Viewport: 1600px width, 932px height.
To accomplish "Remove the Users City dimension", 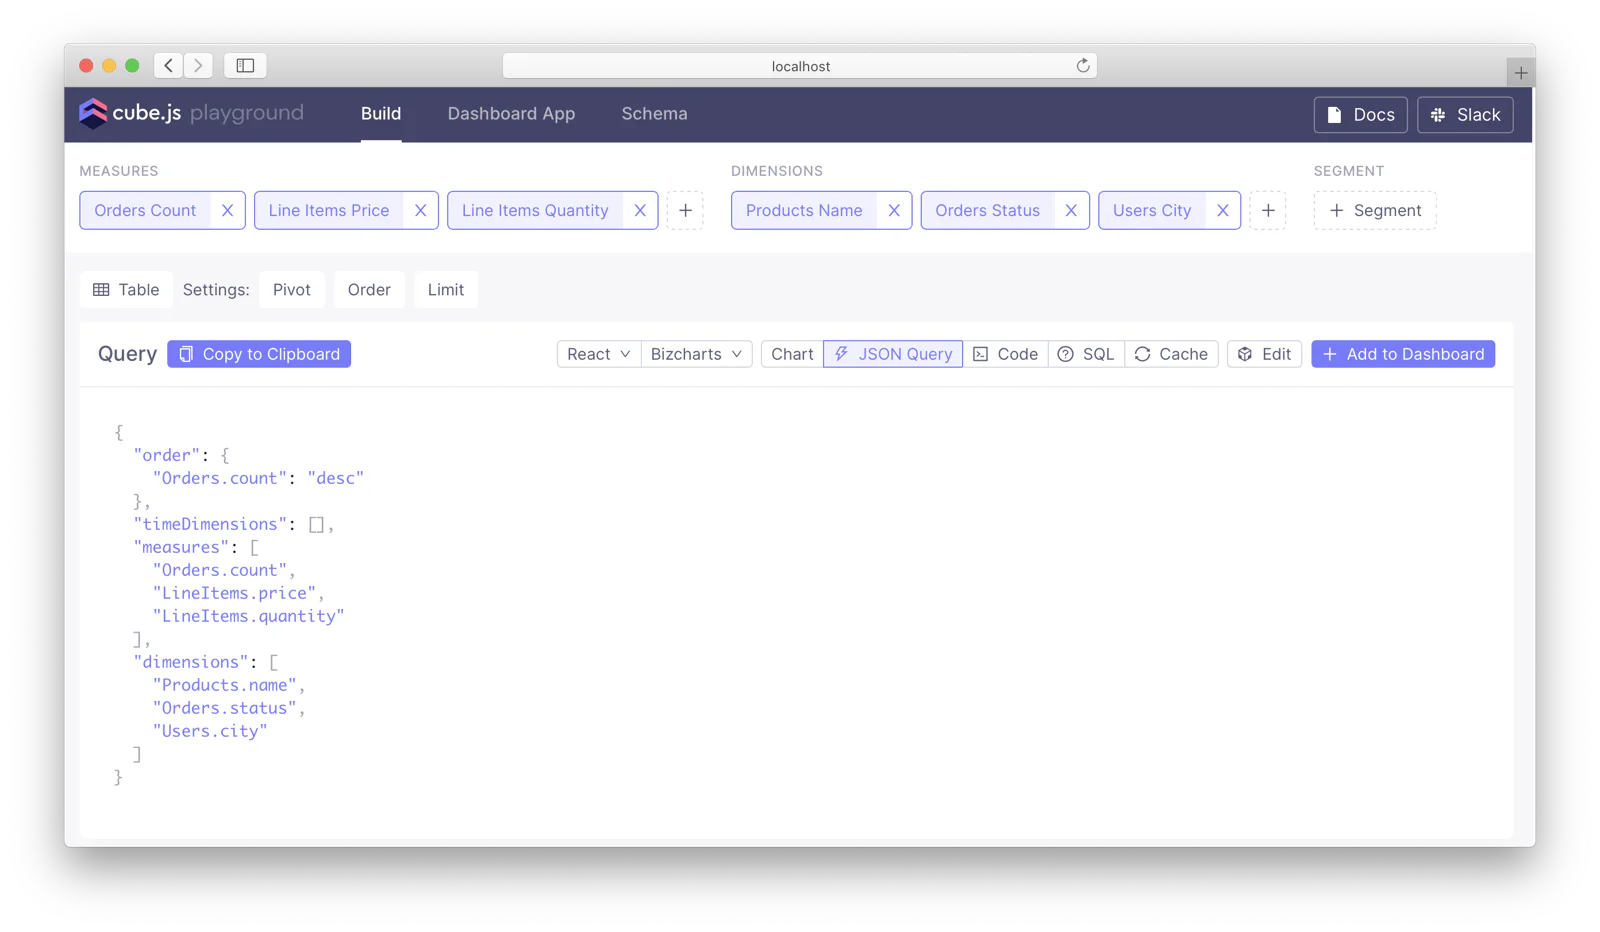I will (x=1222, y=210).
